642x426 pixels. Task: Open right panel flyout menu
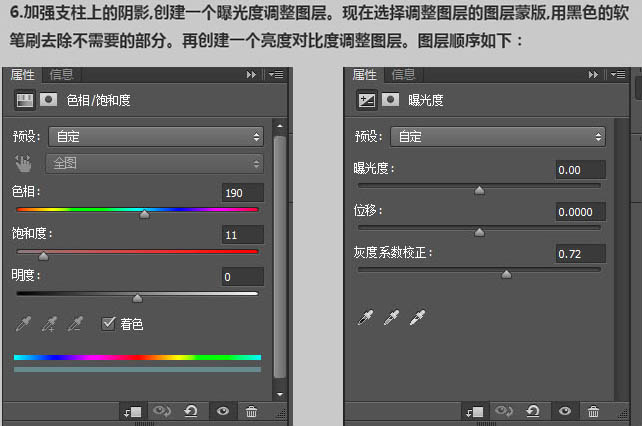pyautogui.click(x=618, y=75)
